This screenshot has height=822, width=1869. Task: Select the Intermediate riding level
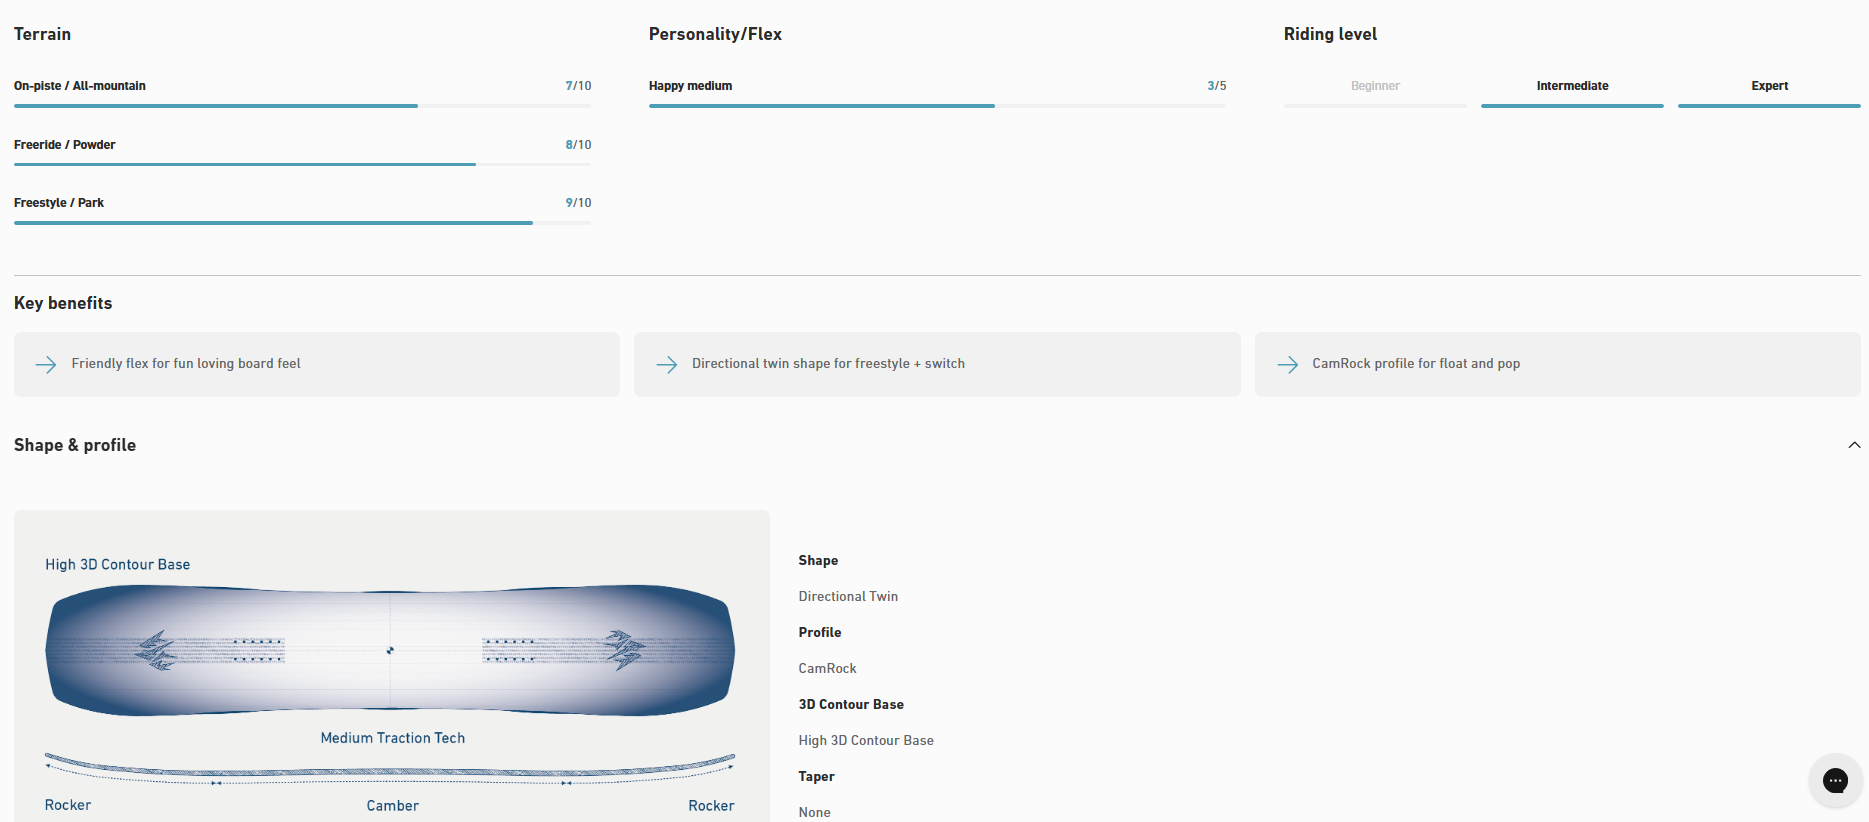coord(1572,86)
